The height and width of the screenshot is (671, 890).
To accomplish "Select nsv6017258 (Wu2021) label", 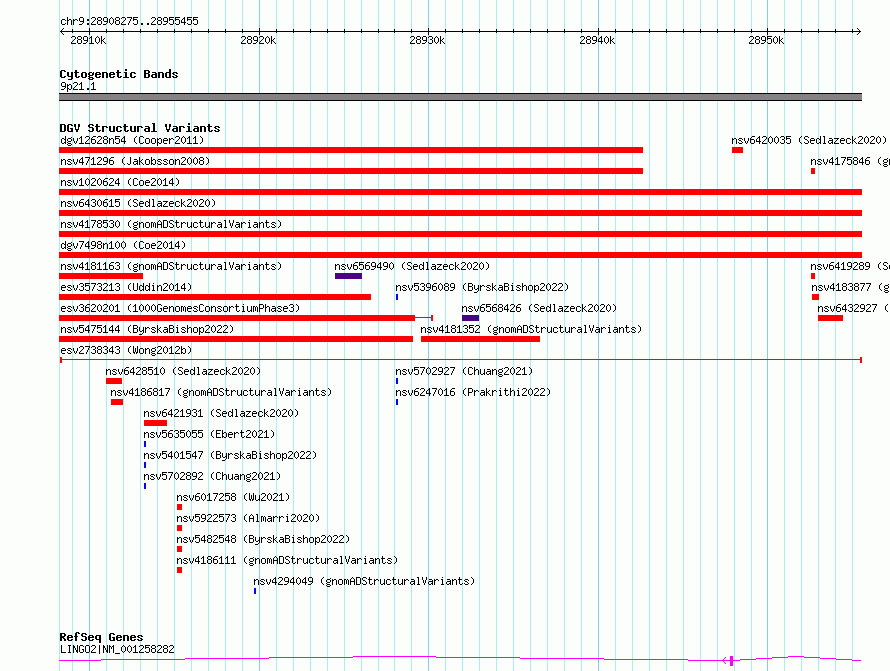I will [233, 497].
